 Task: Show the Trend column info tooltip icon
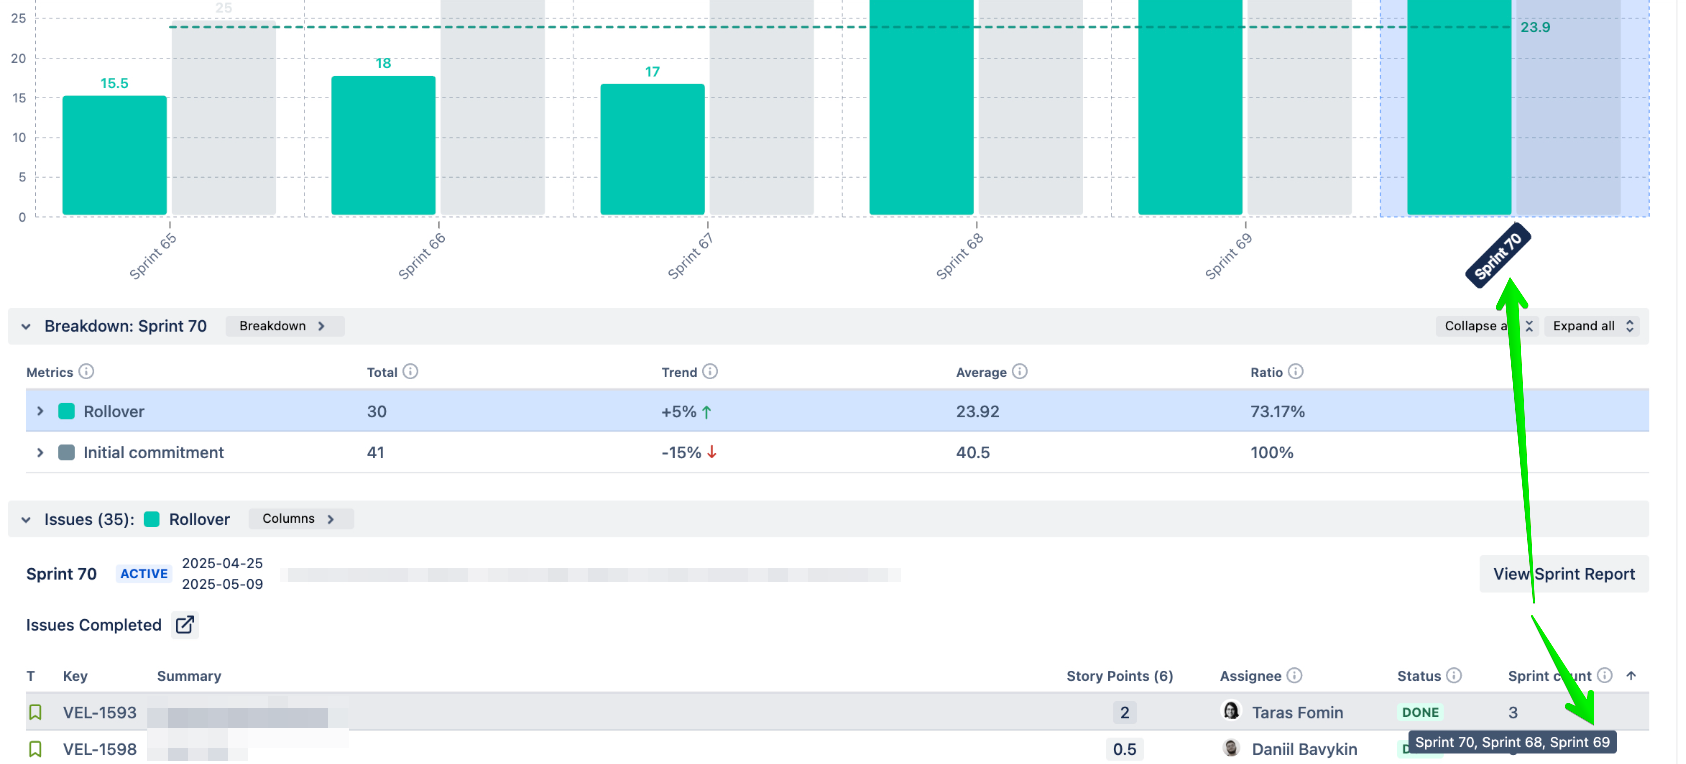pyautogui.click(x=710, y=372)
